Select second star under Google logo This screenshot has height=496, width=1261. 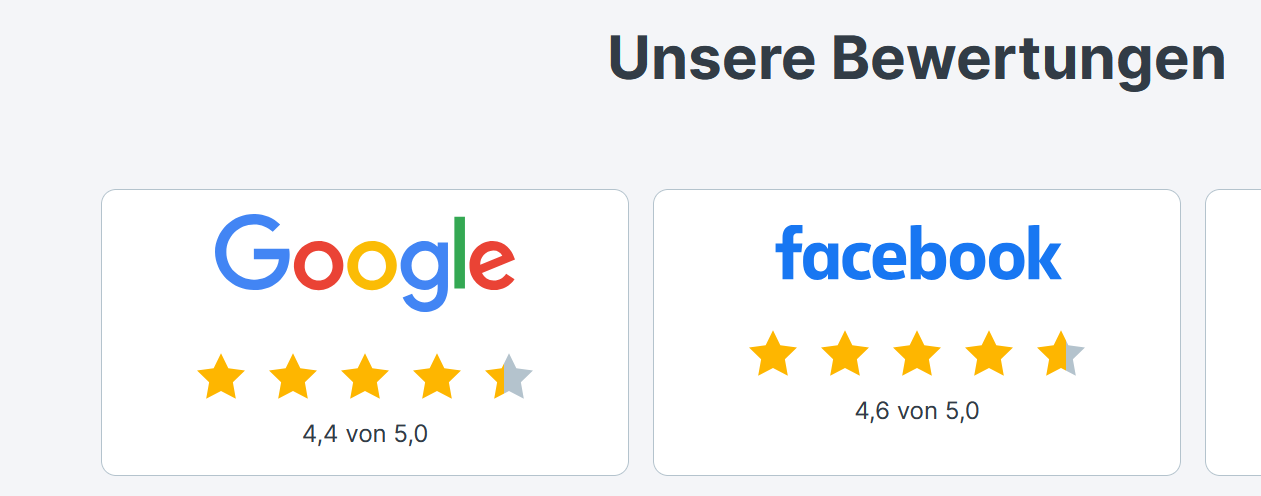(293, 378)
